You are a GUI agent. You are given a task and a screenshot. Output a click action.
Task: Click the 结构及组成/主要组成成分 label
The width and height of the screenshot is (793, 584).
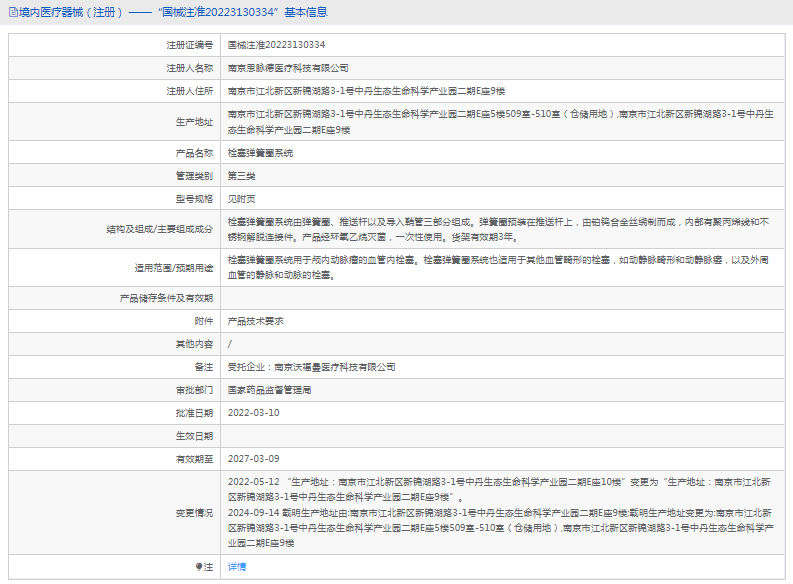point(159,229)
